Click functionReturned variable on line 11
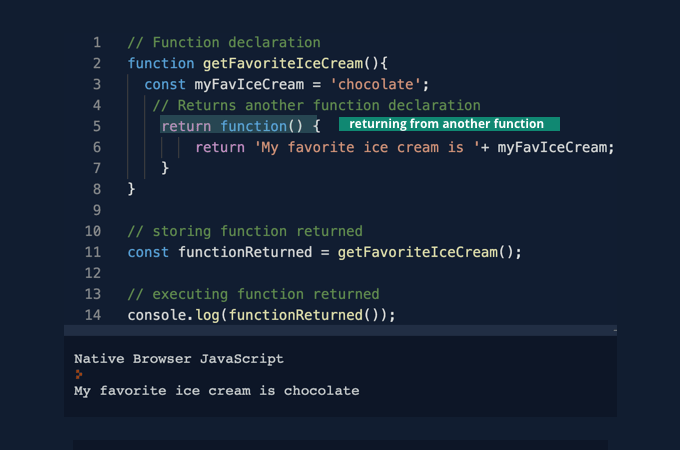 click(x=245, y=252)
